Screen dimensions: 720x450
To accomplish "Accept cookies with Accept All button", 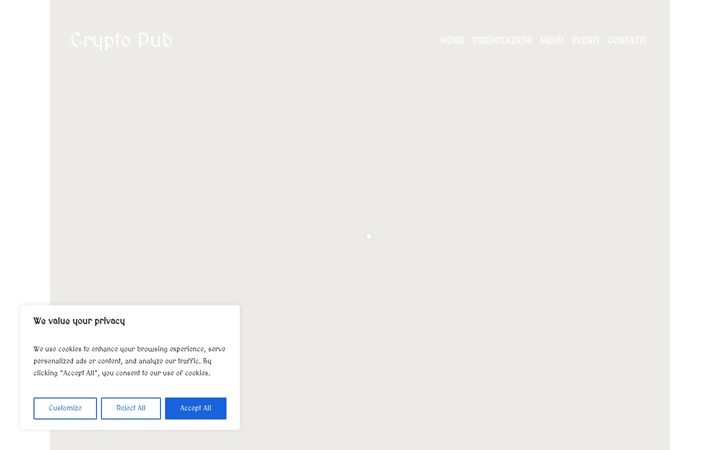I will (196, 408).
